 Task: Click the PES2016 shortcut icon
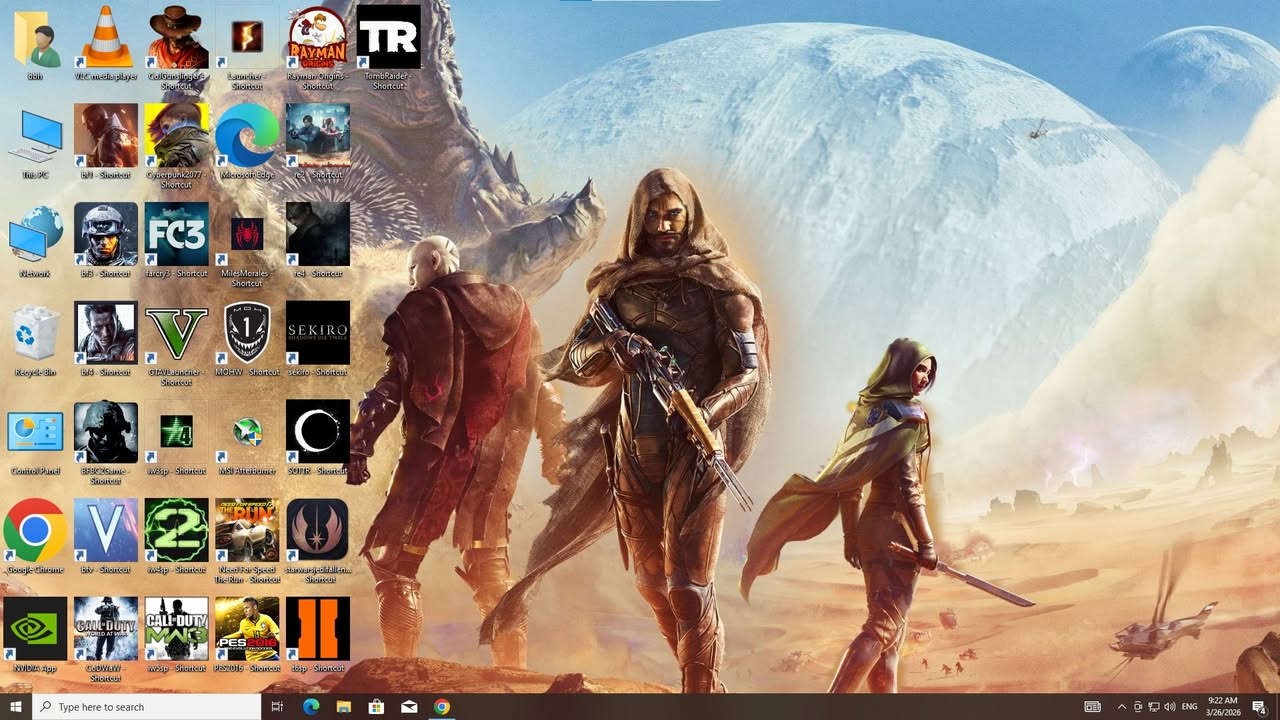(x=246, y=629)
